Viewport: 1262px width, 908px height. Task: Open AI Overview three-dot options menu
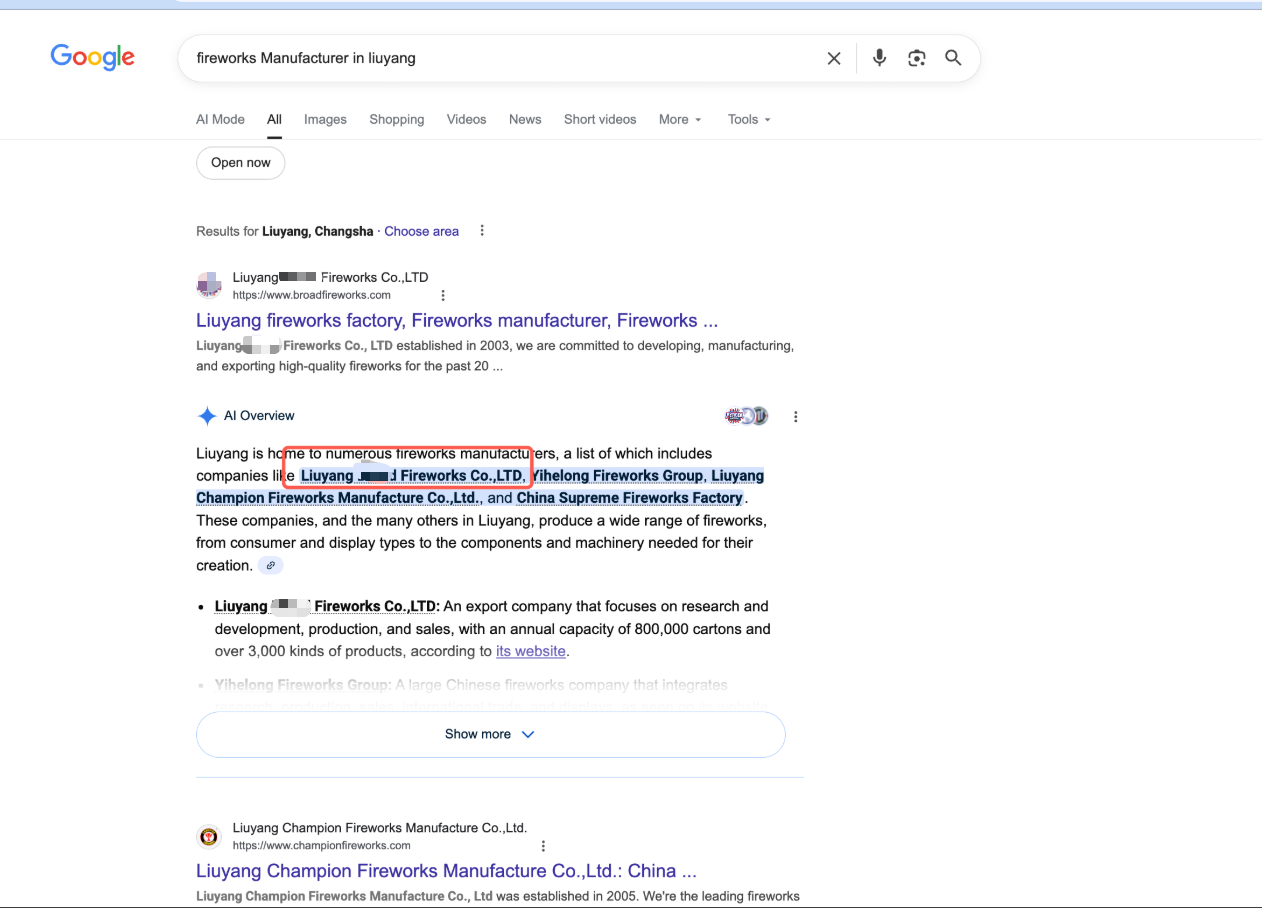point(796,416)
